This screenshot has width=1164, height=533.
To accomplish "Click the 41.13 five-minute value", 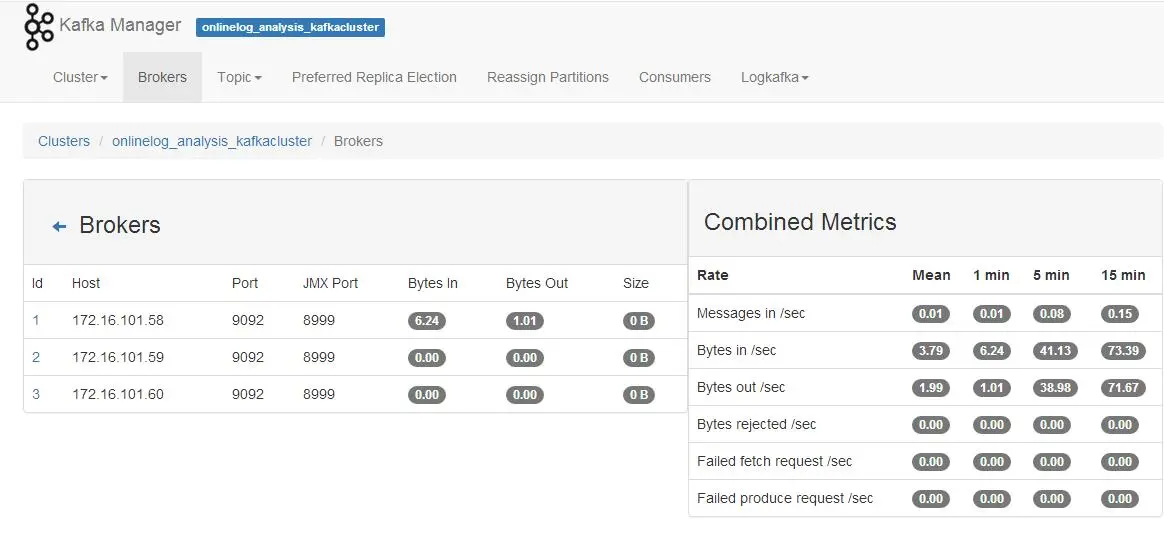I will tap(1055, 350).
